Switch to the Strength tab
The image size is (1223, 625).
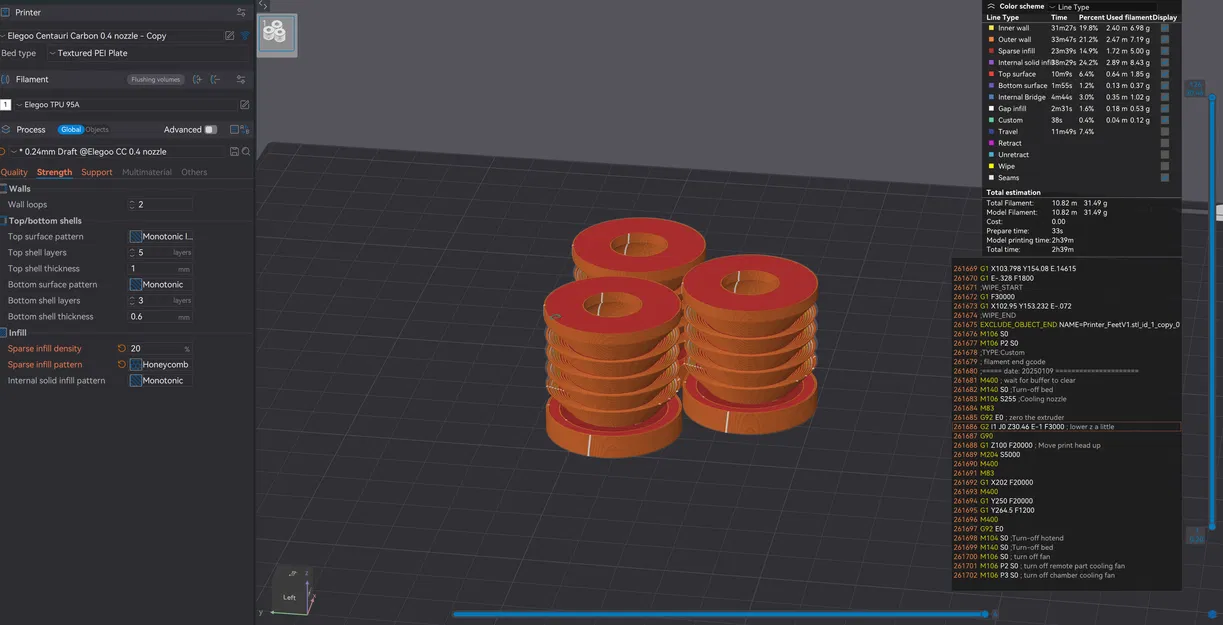tap(54, 172)
